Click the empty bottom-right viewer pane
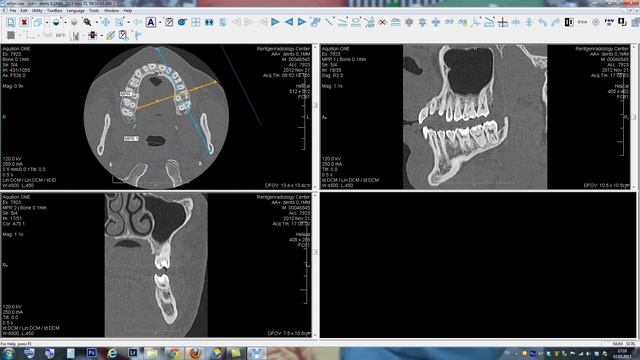Image resolution: width=640 pixels, height=360 pixels. pyautogui.click(x=478, y=265)
